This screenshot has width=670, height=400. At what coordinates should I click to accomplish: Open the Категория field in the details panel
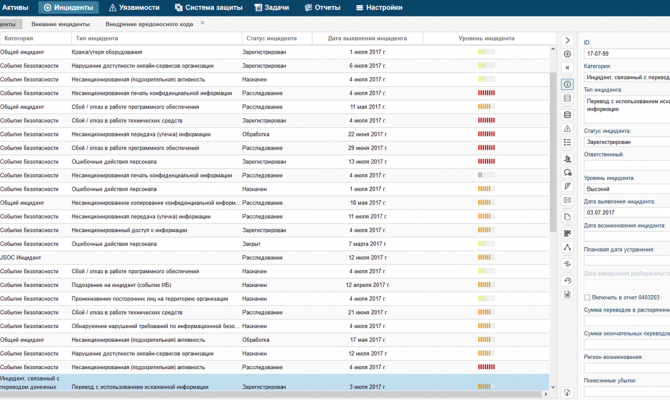click(x=627, y=77)
